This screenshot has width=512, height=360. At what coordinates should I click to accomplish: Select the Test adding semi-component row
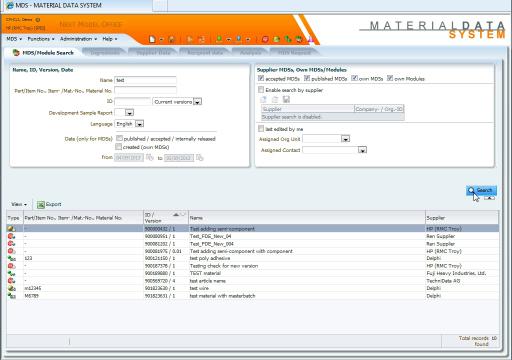[253, 229]
